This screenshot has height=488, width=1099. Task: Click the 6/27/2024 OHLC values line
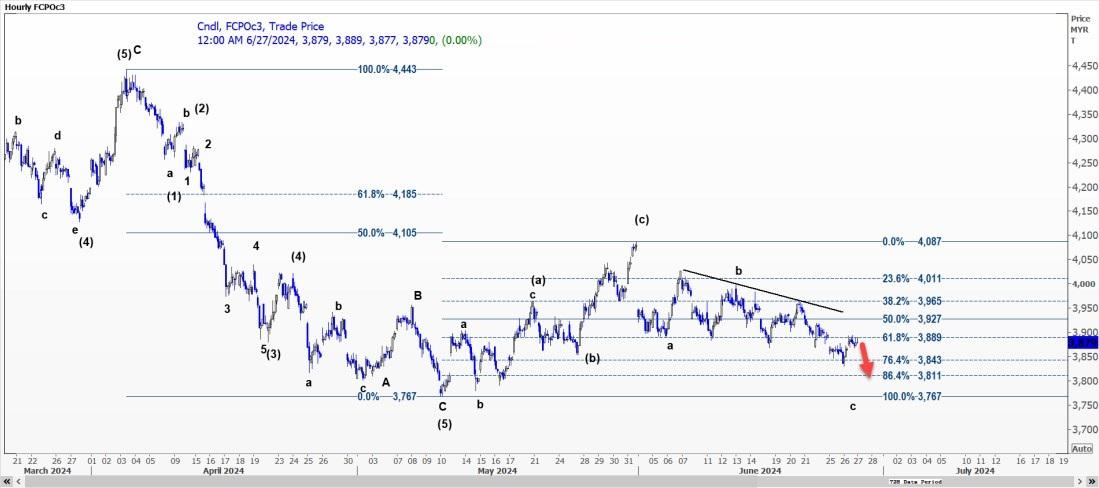tap(339, 41)
